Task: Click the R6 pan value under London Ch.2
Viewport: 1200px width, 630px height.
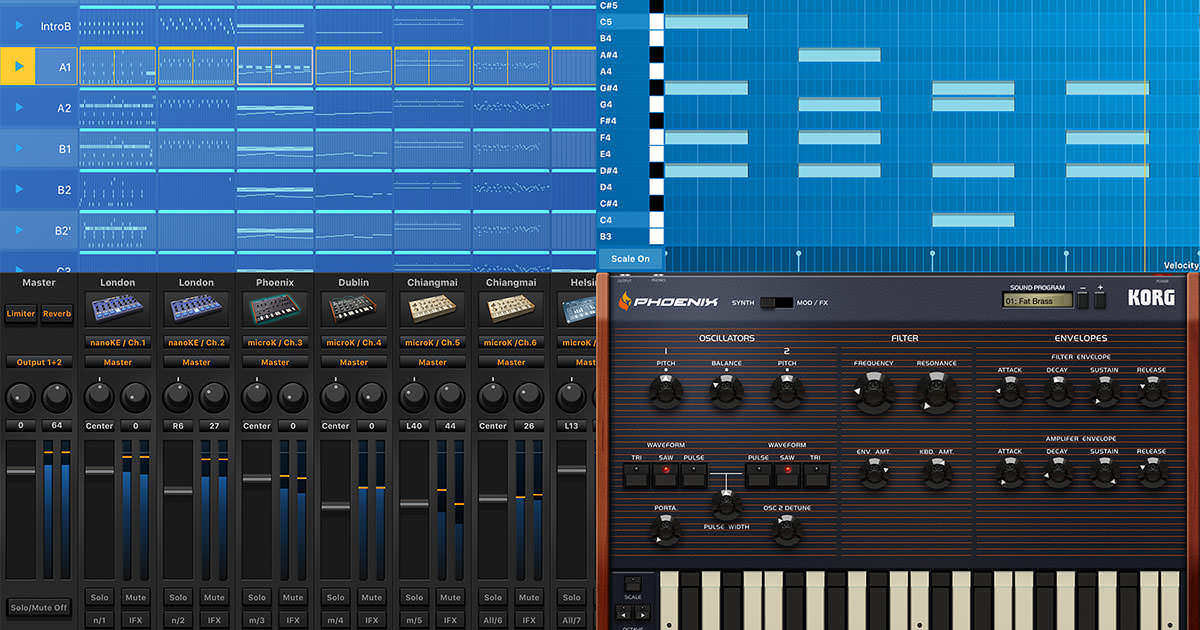Action: (x=178, y=426)
